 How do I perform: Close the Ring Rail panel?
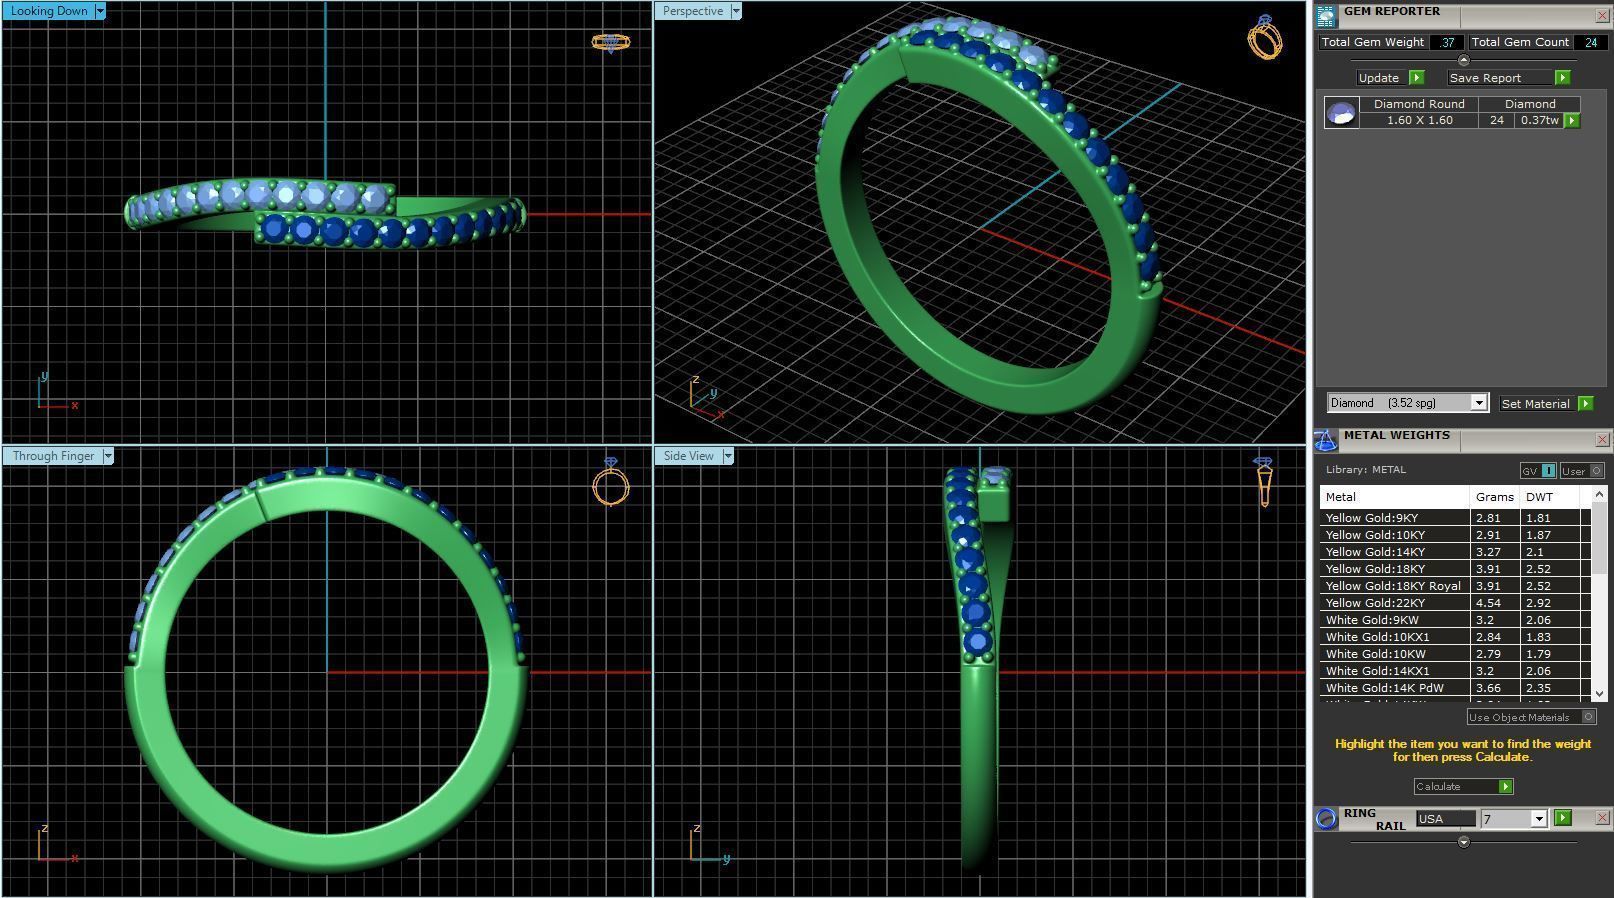(1602, 818)
